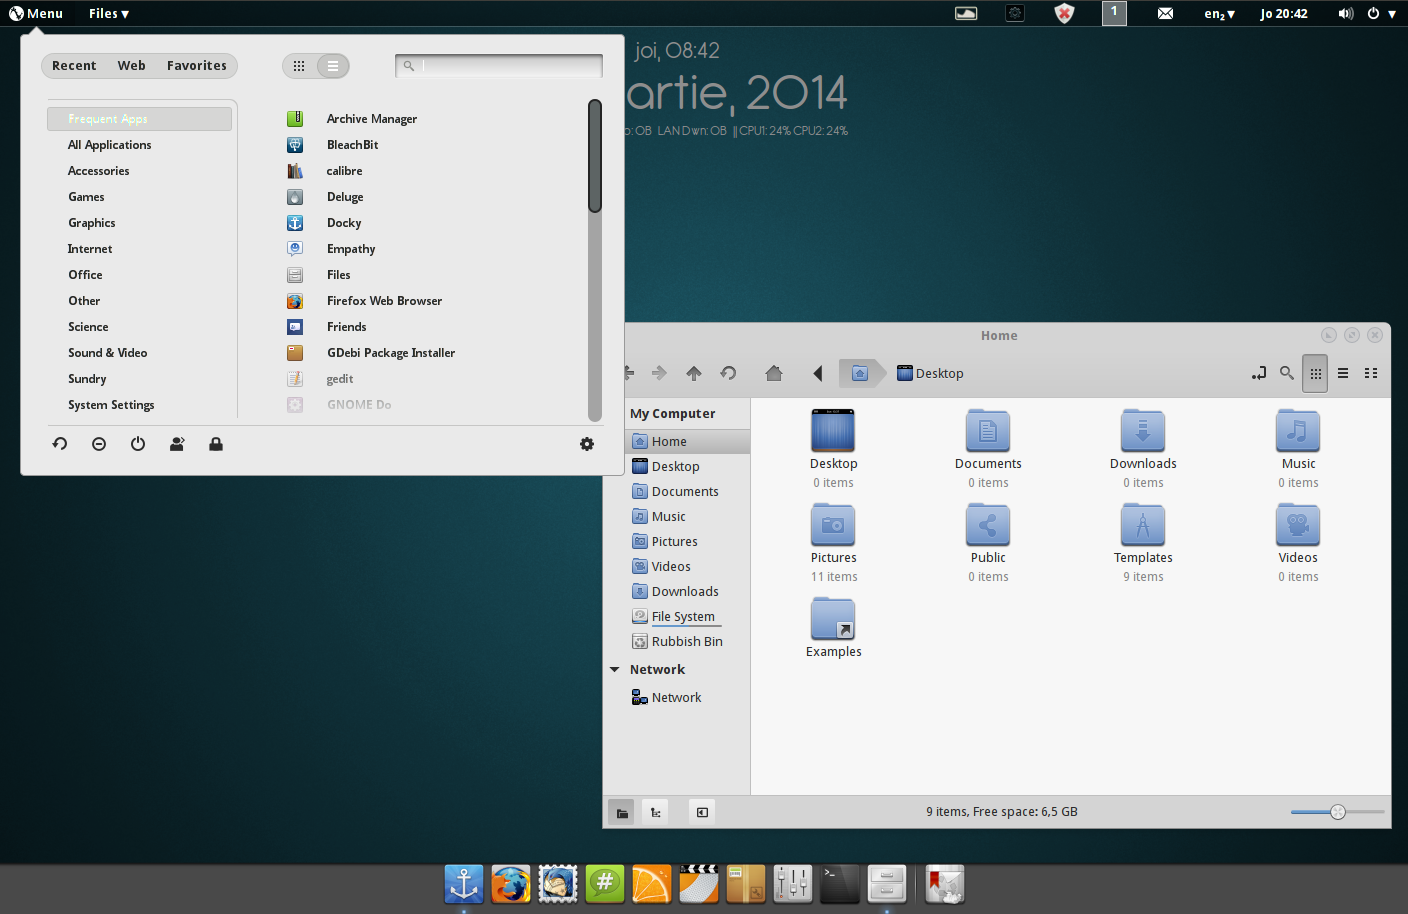
Task: Switch to the Favorites tab
Action: pos(196,66)
